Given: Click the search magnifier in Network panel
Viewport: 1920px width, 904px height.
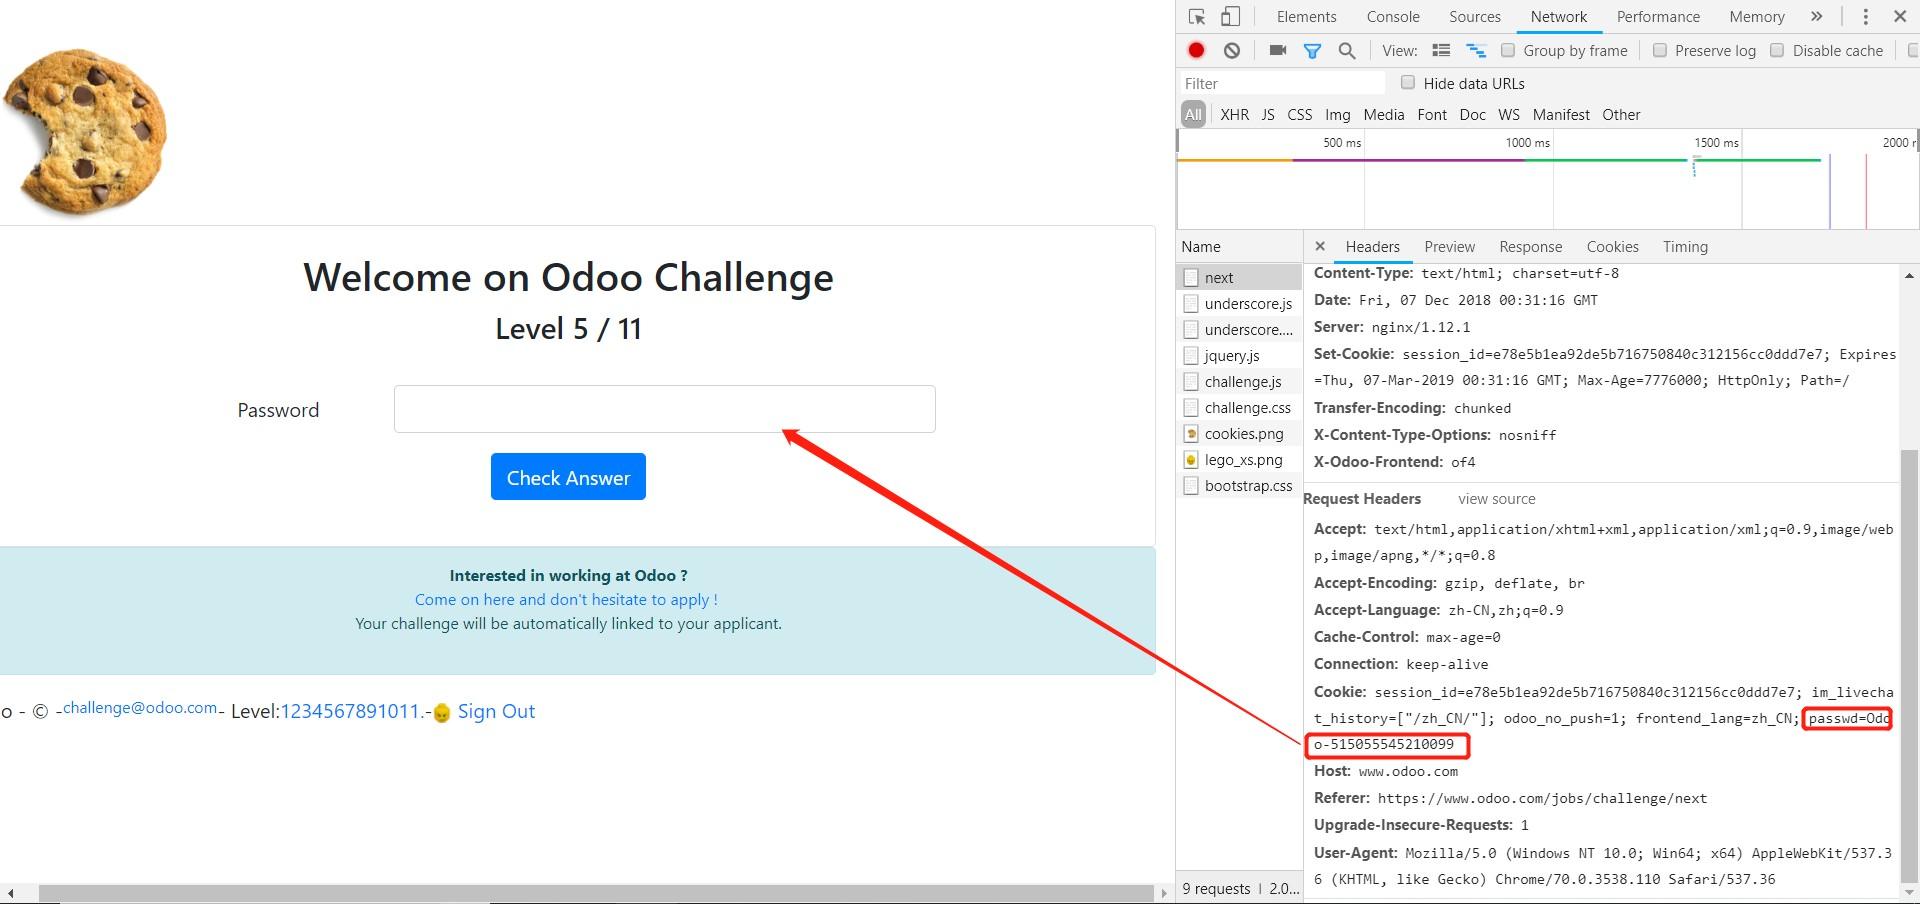Looking at the screenshot, I should [1347, 50].
